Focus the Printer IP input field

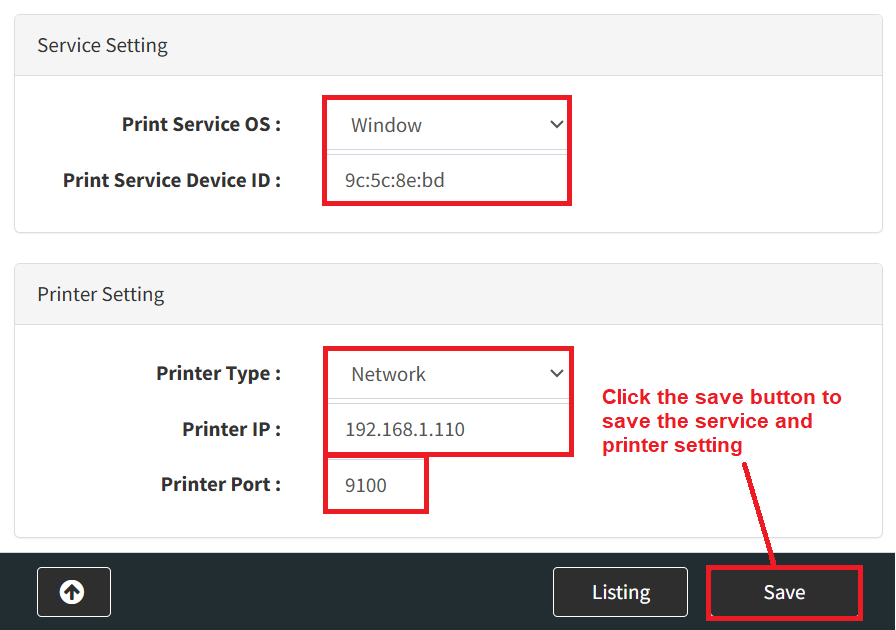[445, 430]
